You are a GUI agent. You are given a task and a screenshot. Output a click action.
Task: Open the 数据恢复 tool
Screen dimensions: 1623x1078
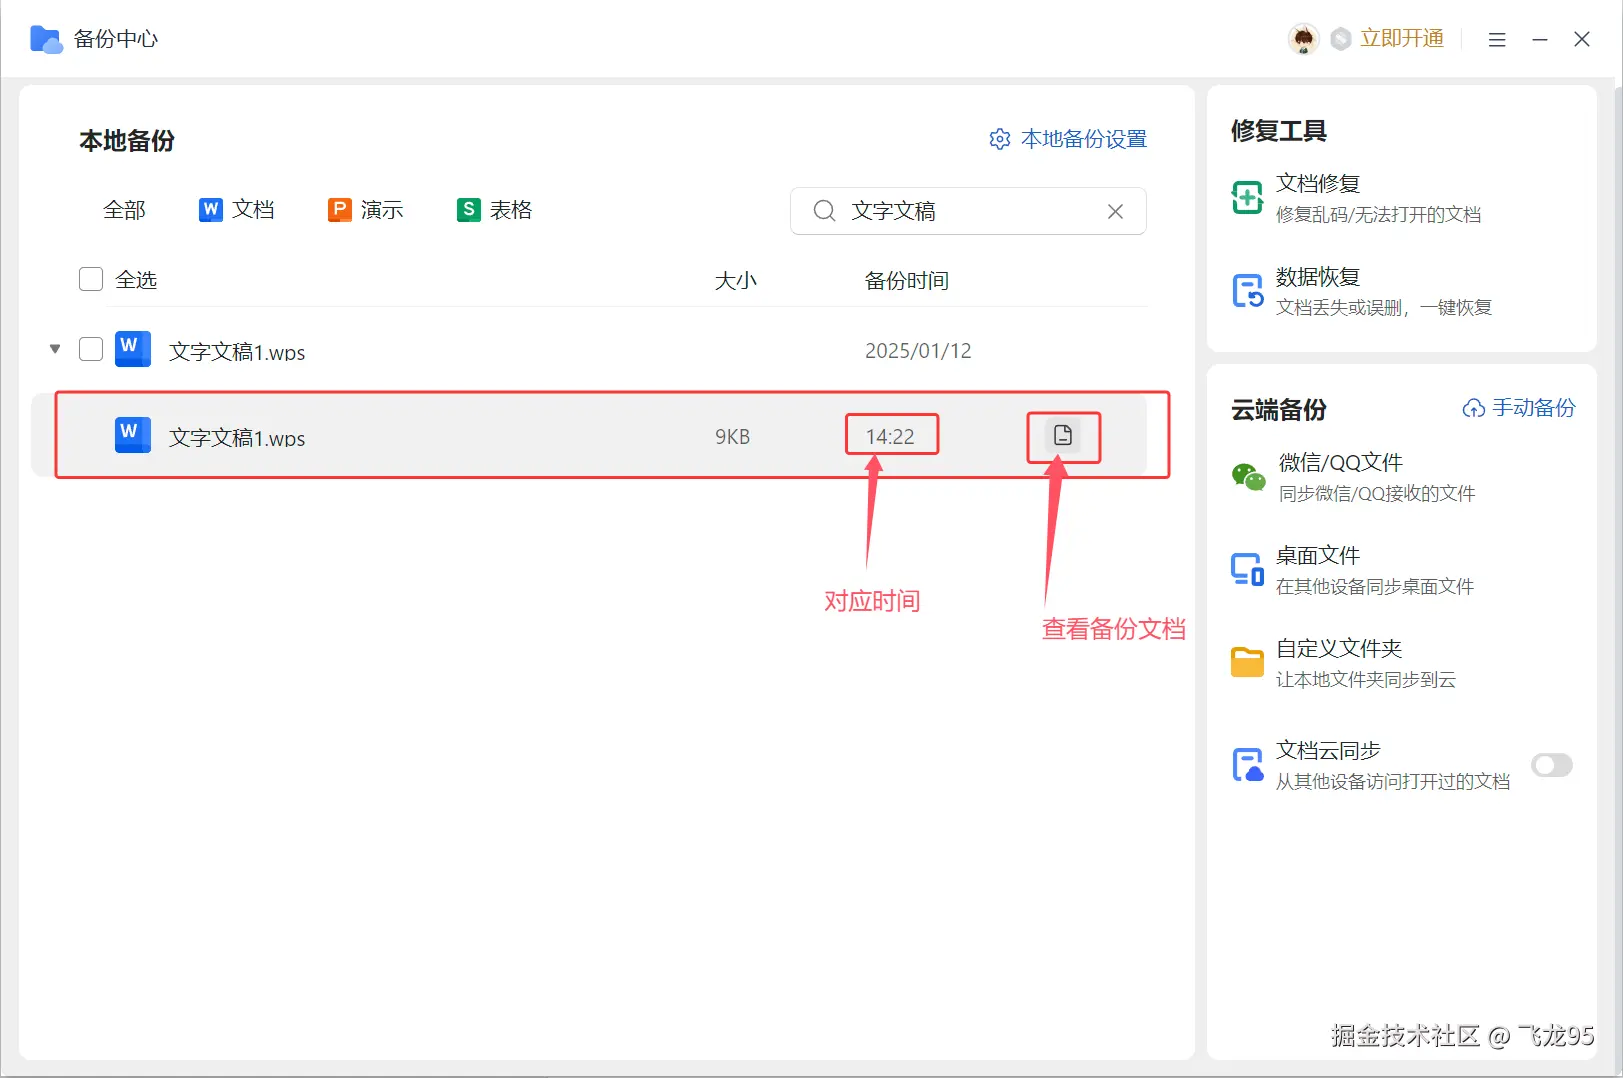coord(1362,291)
